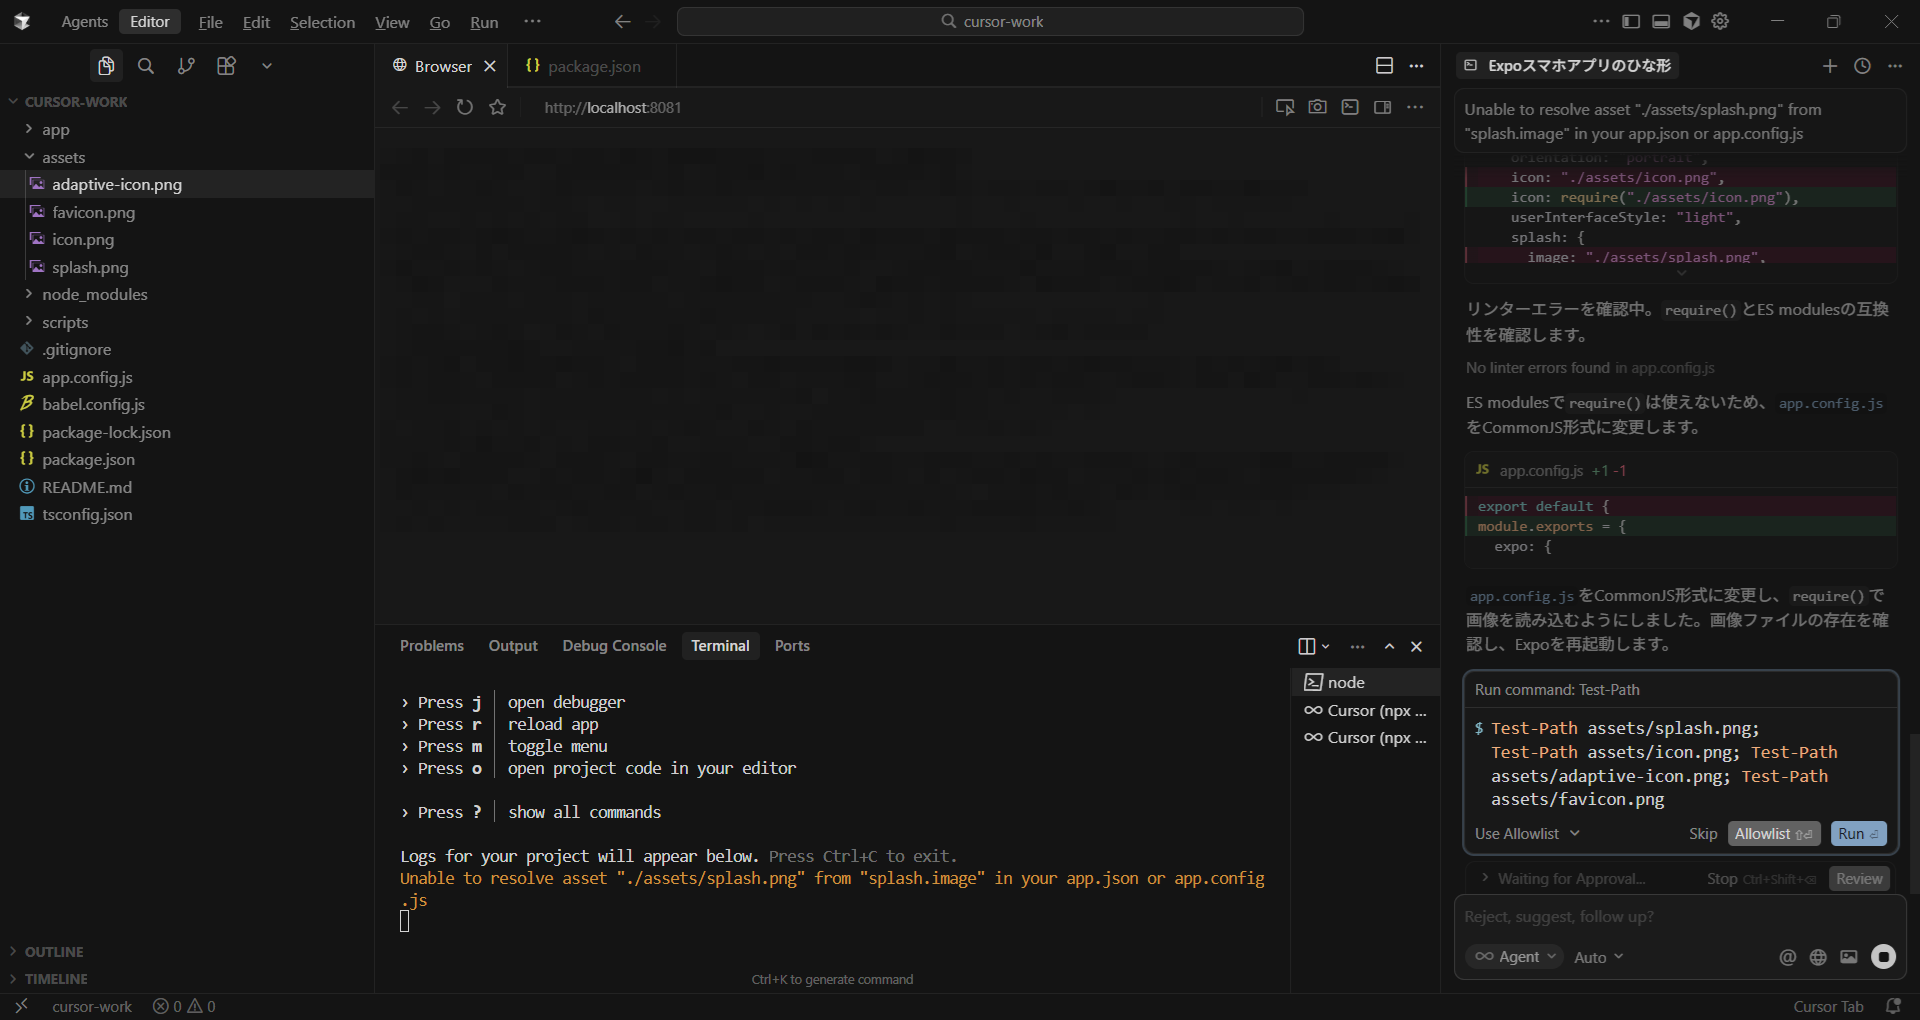Switch to the Problems tab
The height and width of the screenshot is (1020, 1920).
pyautogui.click(x=431, y=646)
